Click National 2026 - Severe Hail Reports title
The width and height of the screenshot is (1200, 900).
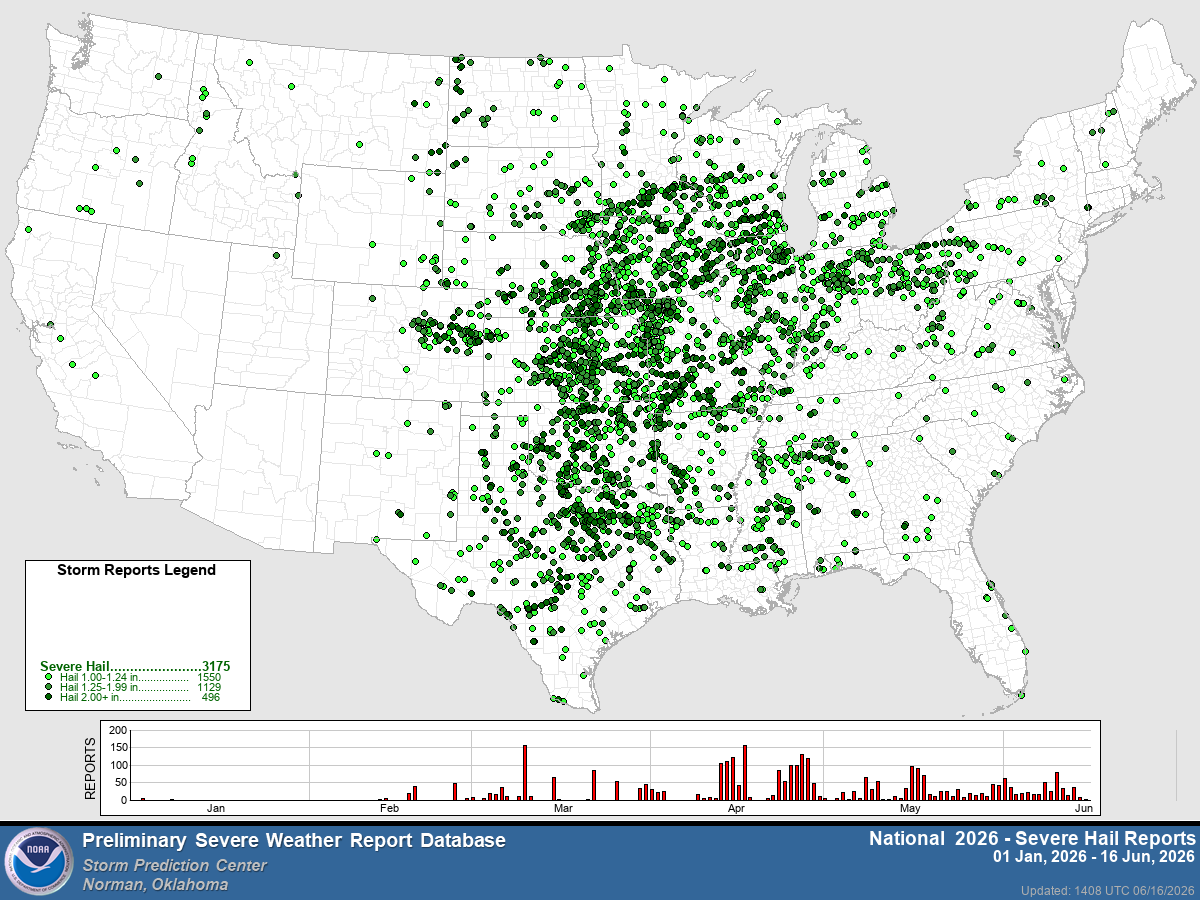[1031, 837]
